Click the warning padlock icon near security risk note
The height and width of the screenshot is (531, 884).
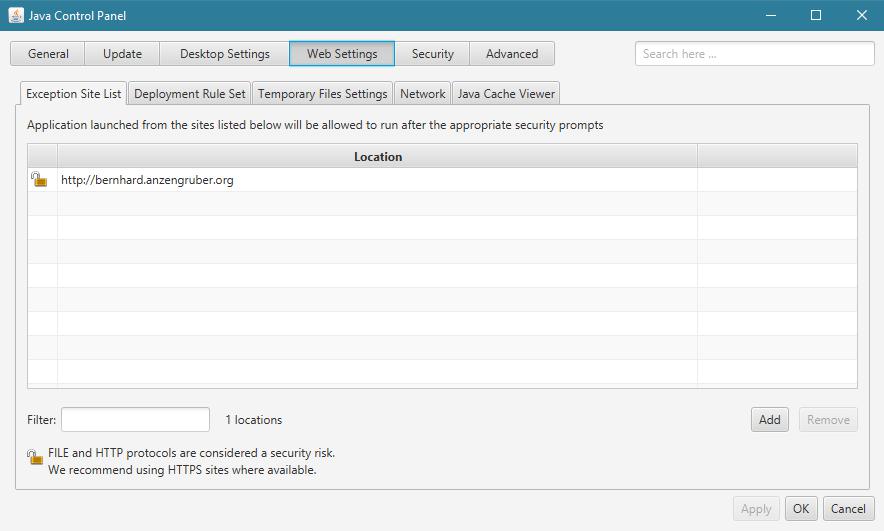[36, 458]
